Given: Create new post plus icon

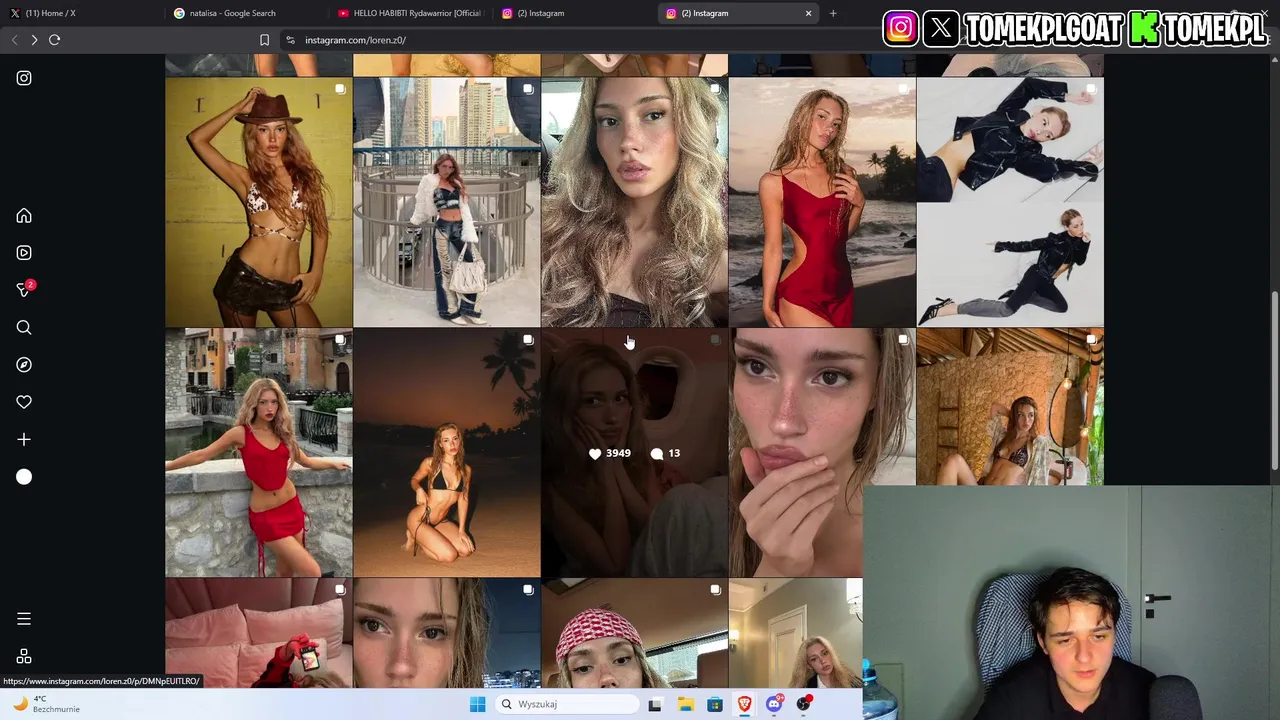Looking at the screenshot, I should click(x=24, y=440).
